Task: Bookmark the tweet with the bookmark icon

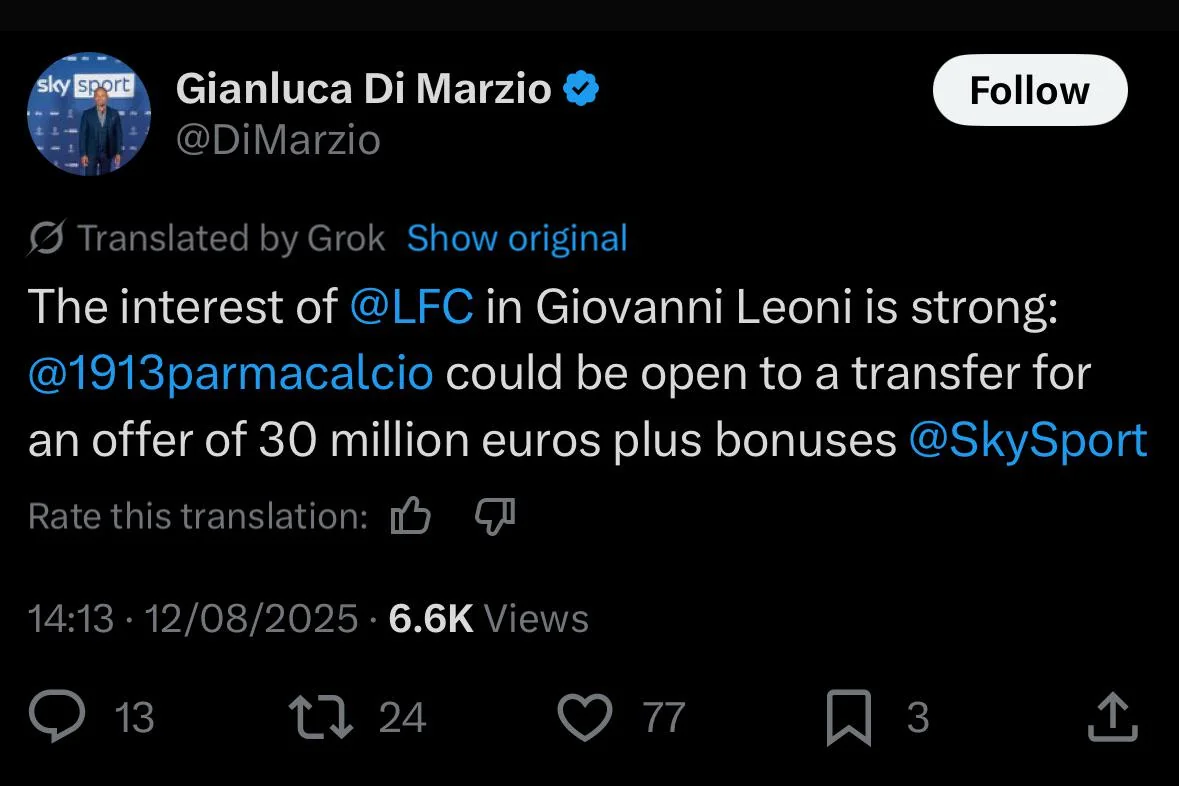Action: (849, 718)
